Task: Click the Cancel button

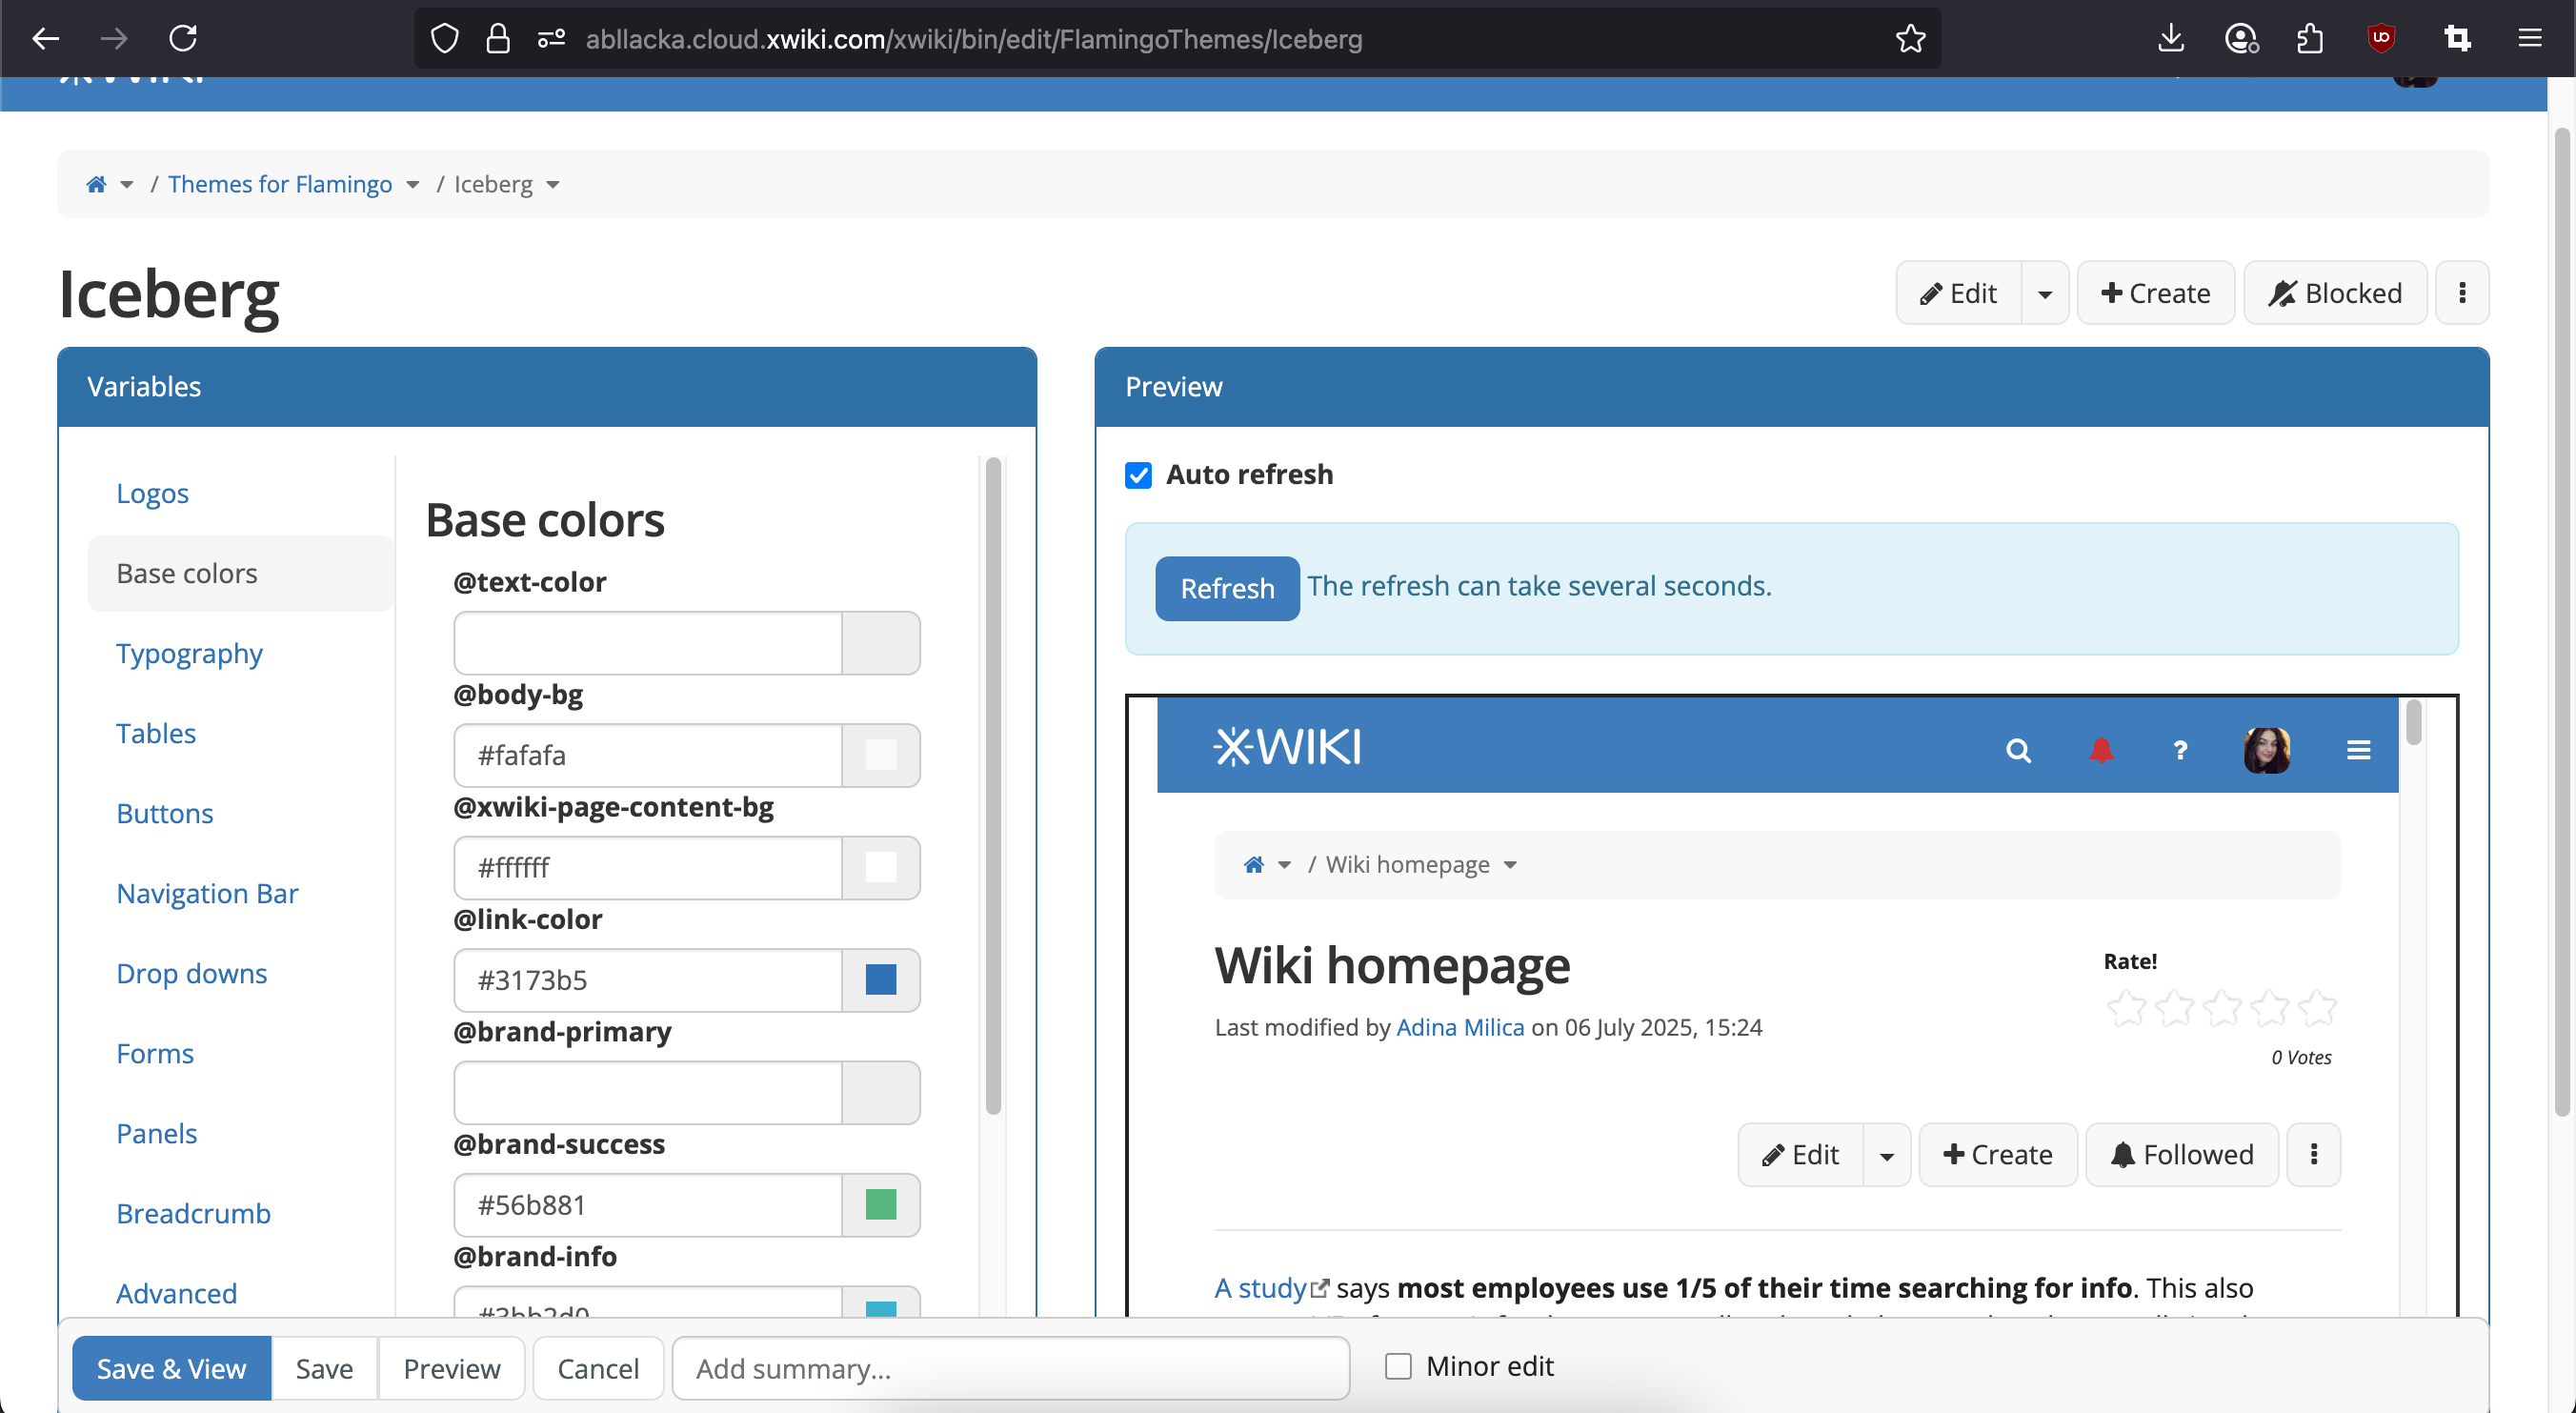Action: pyautogui.click(x=598, y=1368)
